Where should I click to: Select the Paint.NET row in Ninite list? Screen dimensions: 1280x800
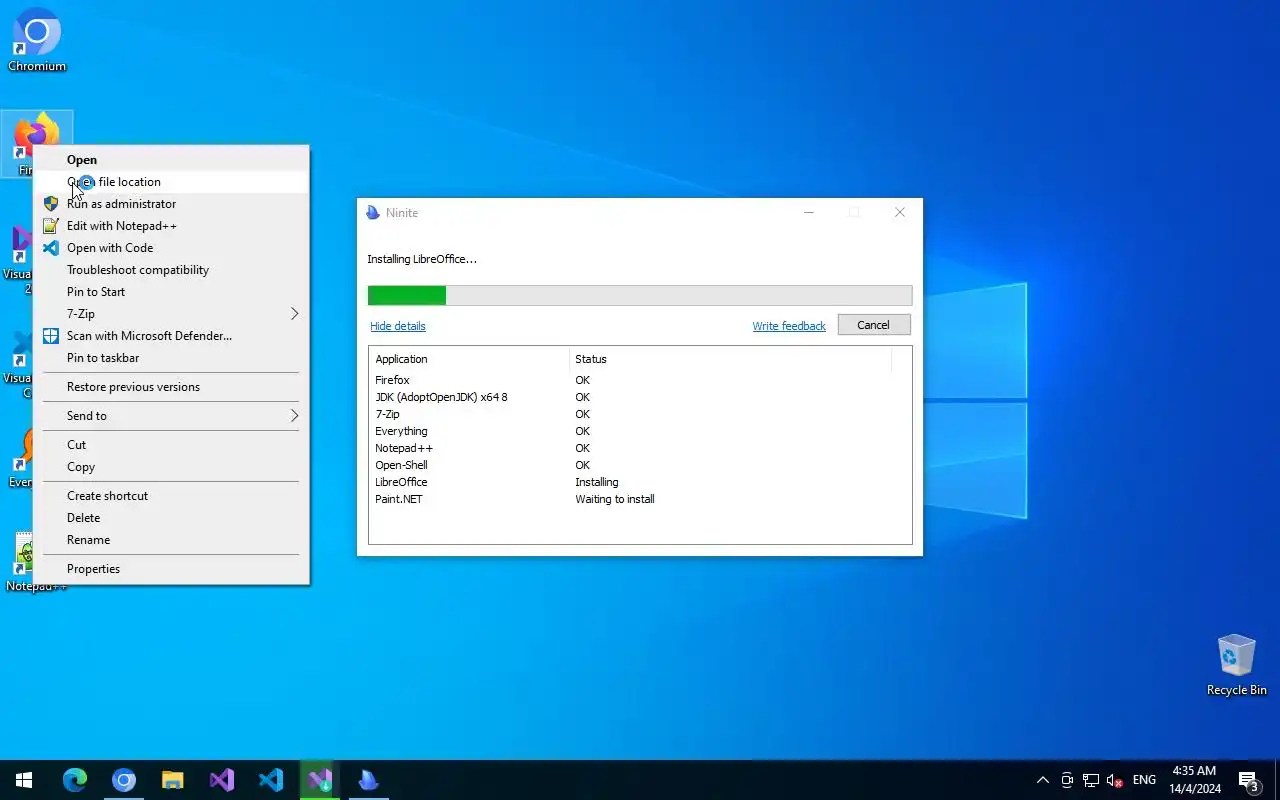tap(640, 499)
